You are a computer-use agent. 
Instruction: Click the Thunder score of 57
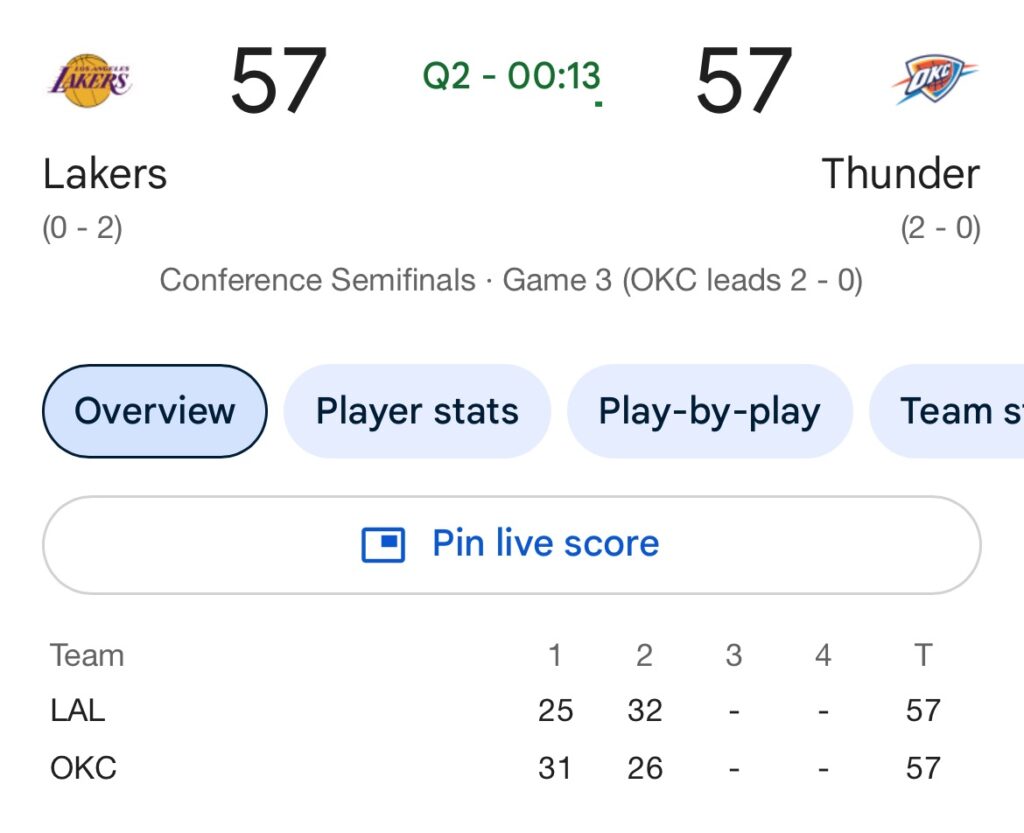coord(744,80)
